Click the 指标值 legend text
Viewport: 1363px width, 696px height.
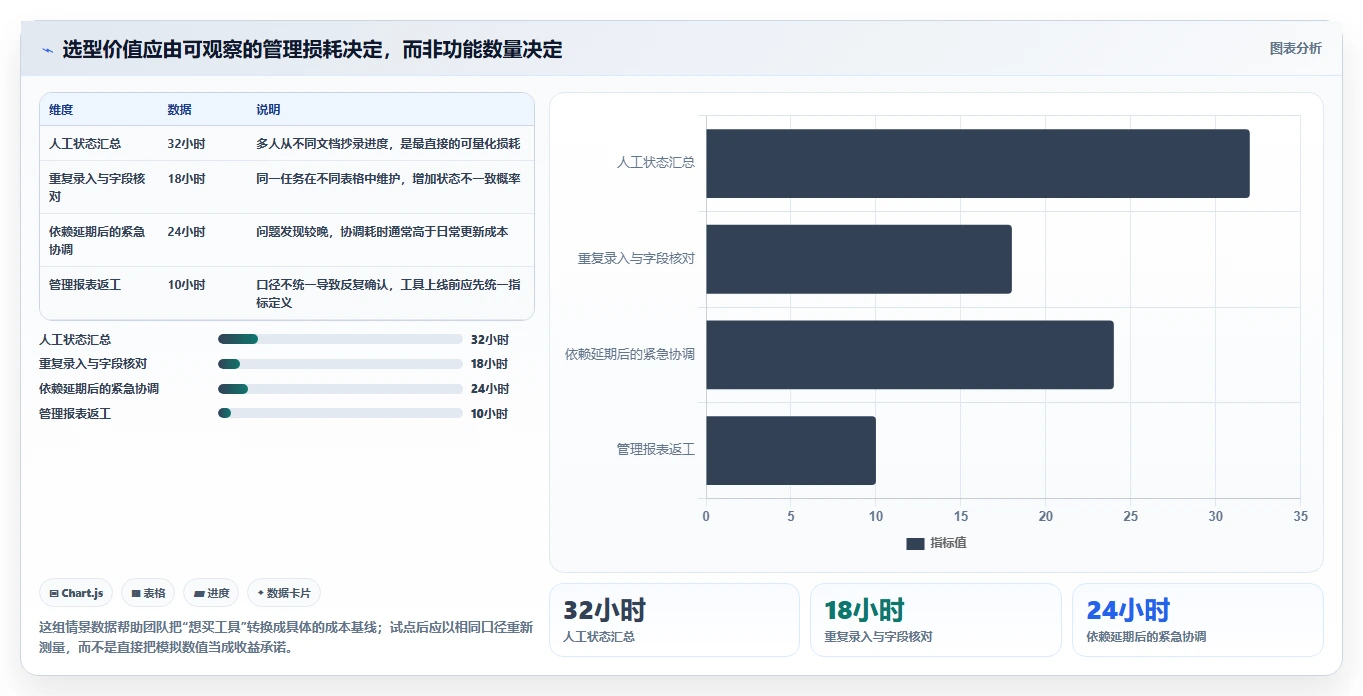click(948, 543)
